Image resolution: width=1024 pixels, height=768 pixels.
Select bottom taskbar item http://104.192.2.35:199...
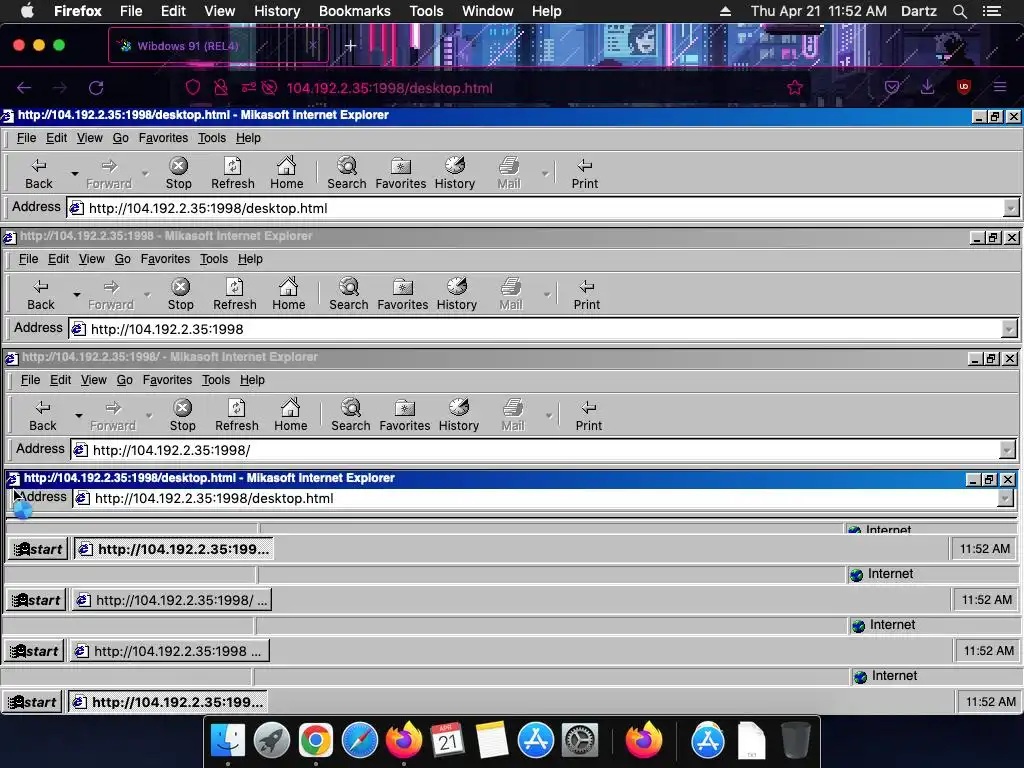[168, 702]
